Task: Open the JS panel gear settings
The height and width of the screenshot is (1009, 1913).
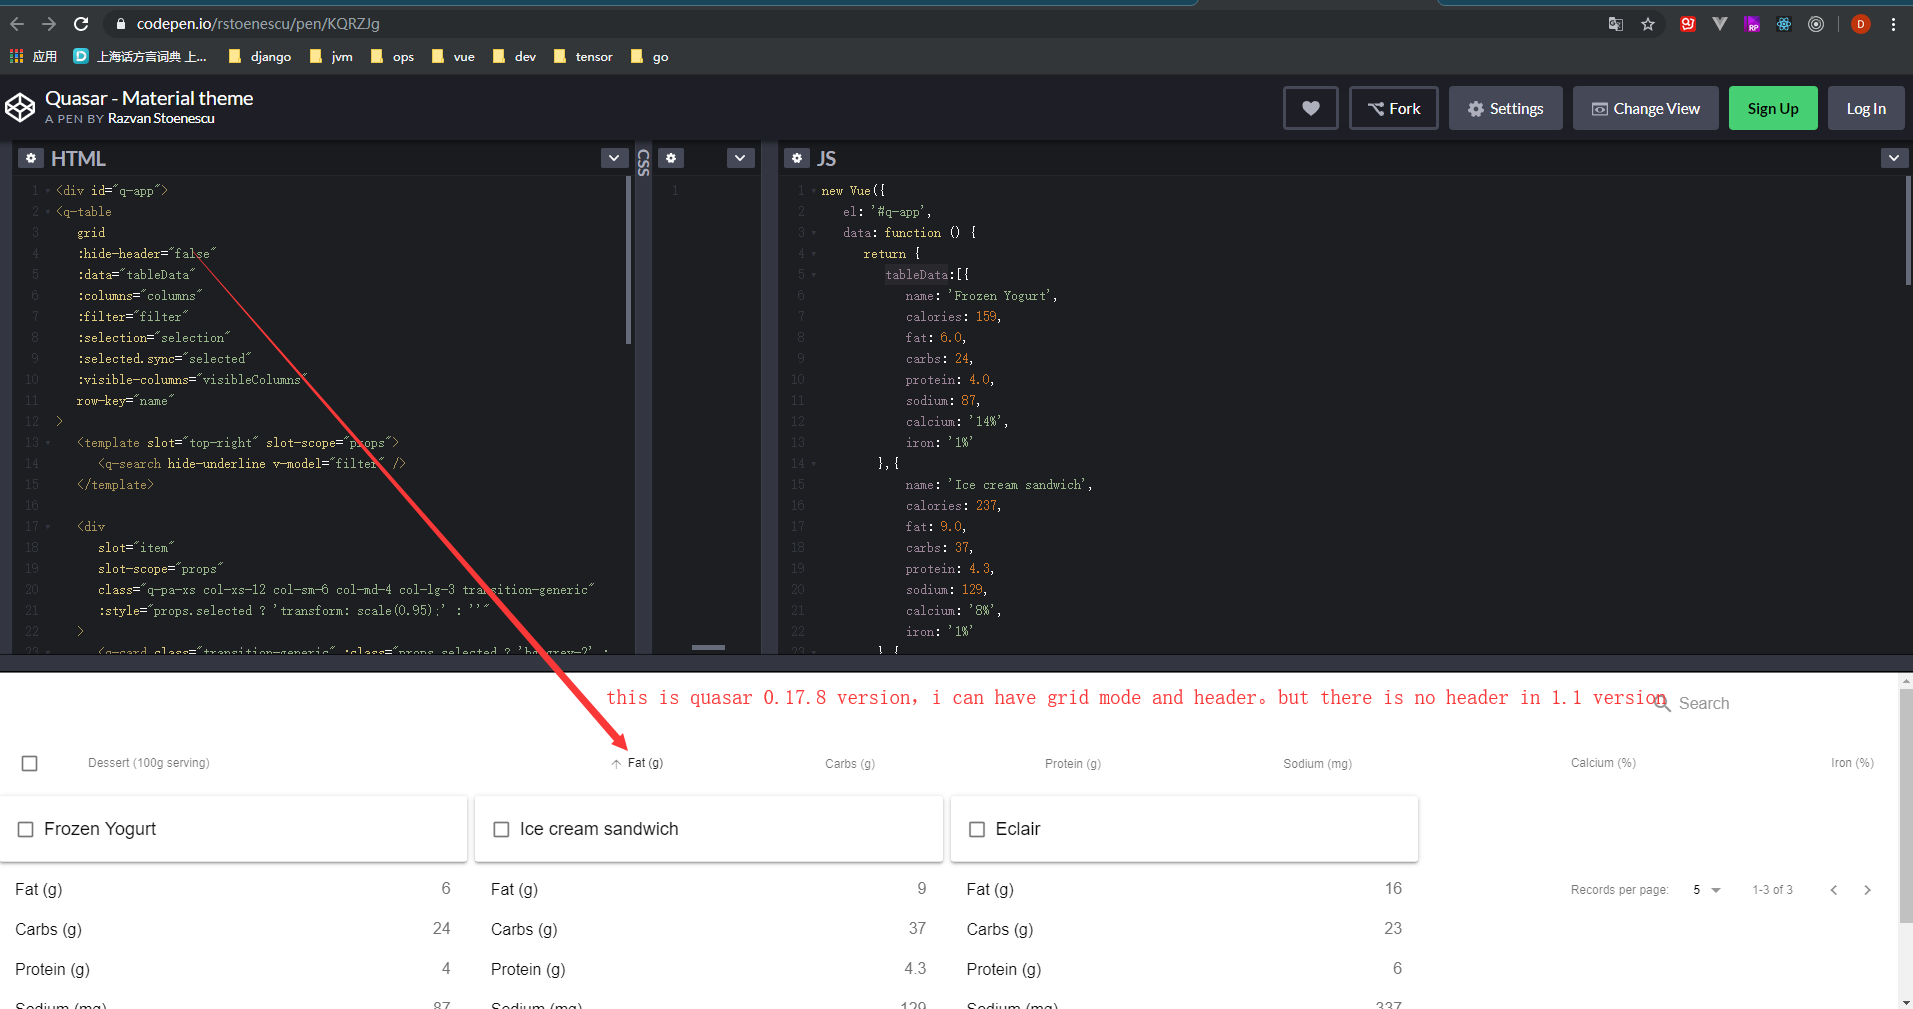Action: [x=796, y=158]
